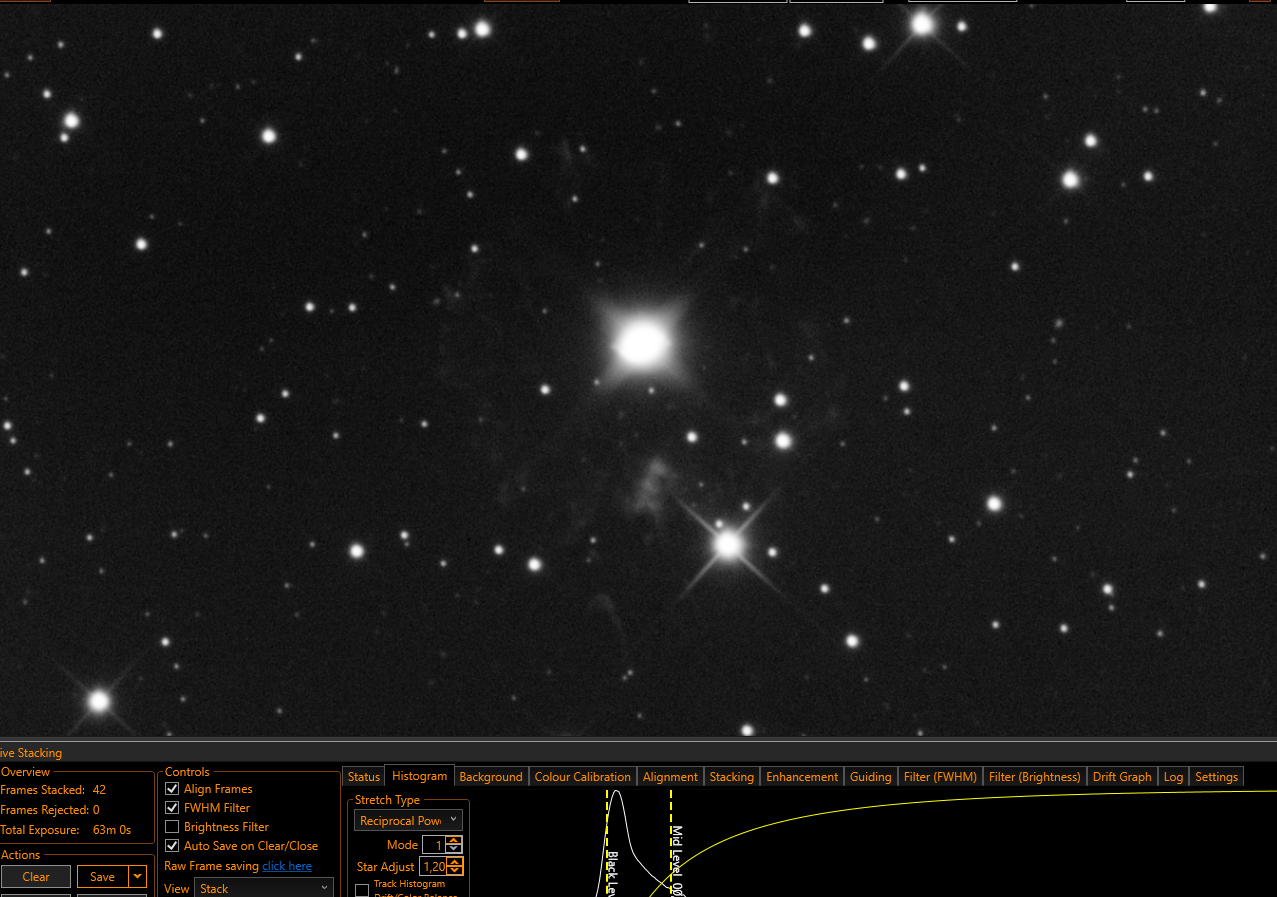Click the Black Level histogram marker line
Screen dimensions: 1277x897
click(x=607, y=842)
